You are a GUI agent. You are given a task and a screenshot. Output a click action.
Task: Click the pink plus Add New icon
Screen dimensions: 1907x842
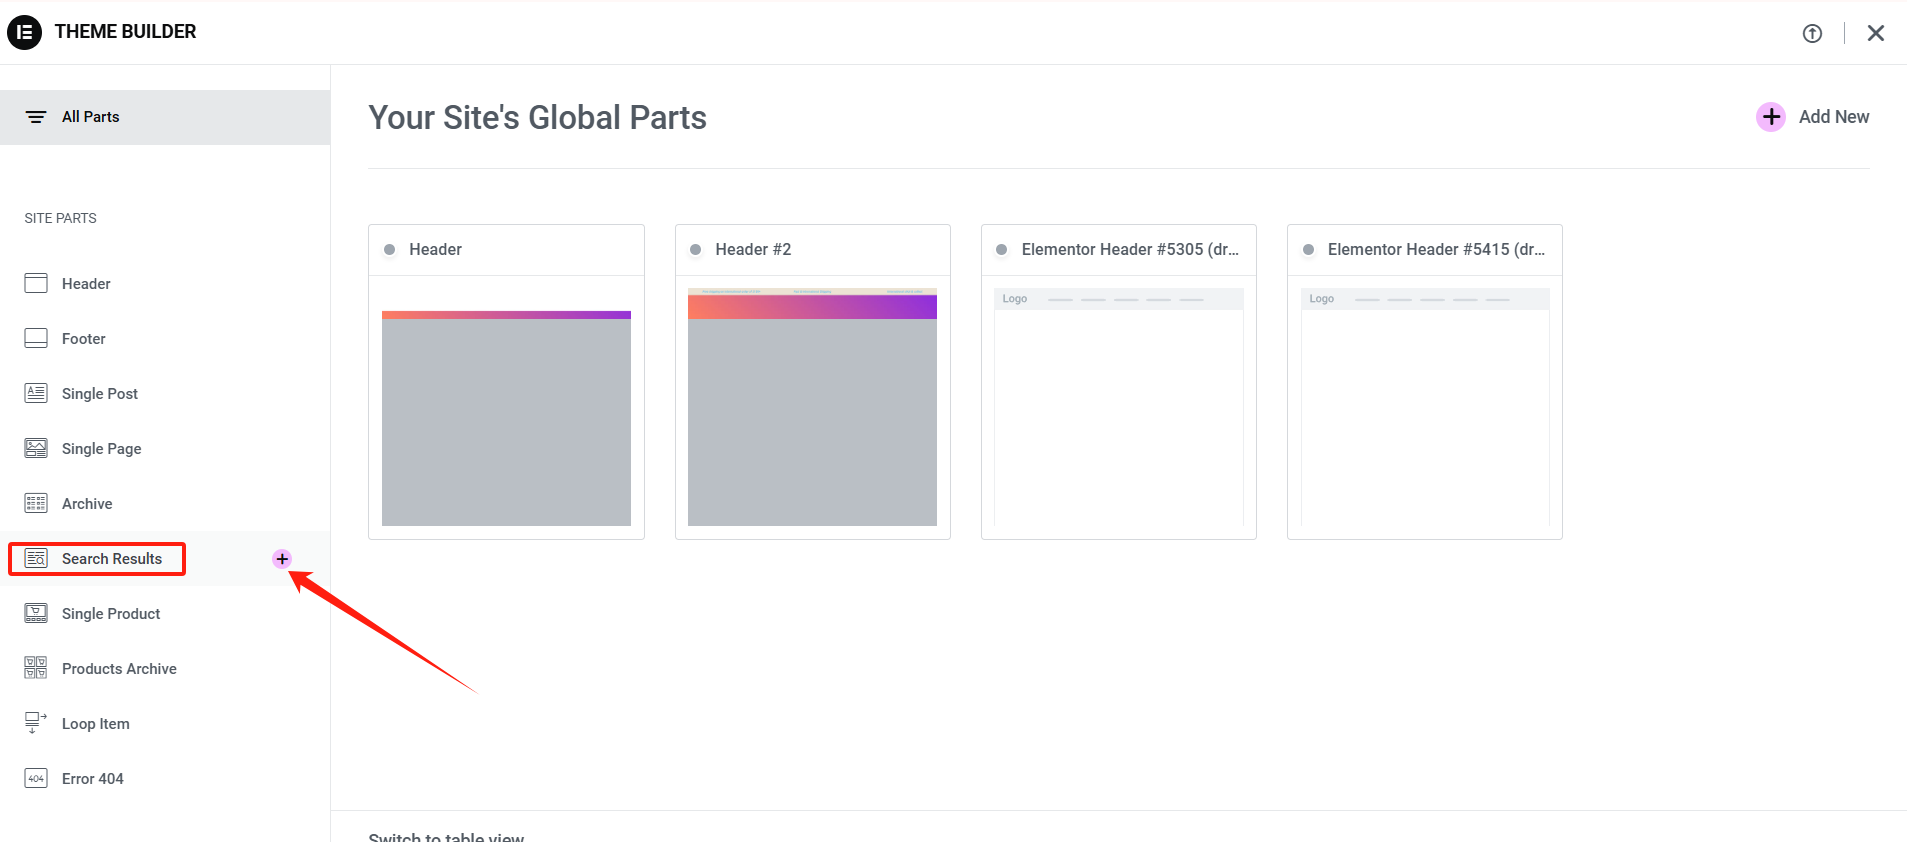click(x=1770, y=117)
